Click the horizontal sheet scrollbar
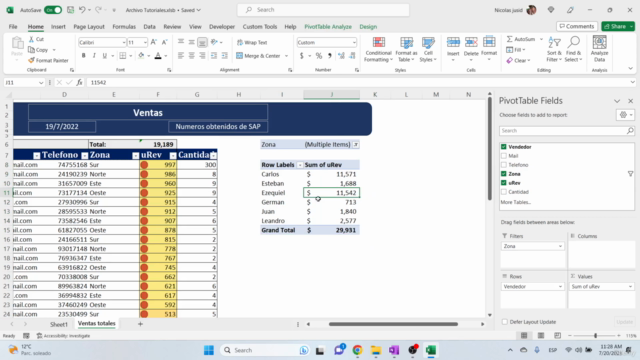The height and width of the screenshot is (360, 640). tap(393, 324)
